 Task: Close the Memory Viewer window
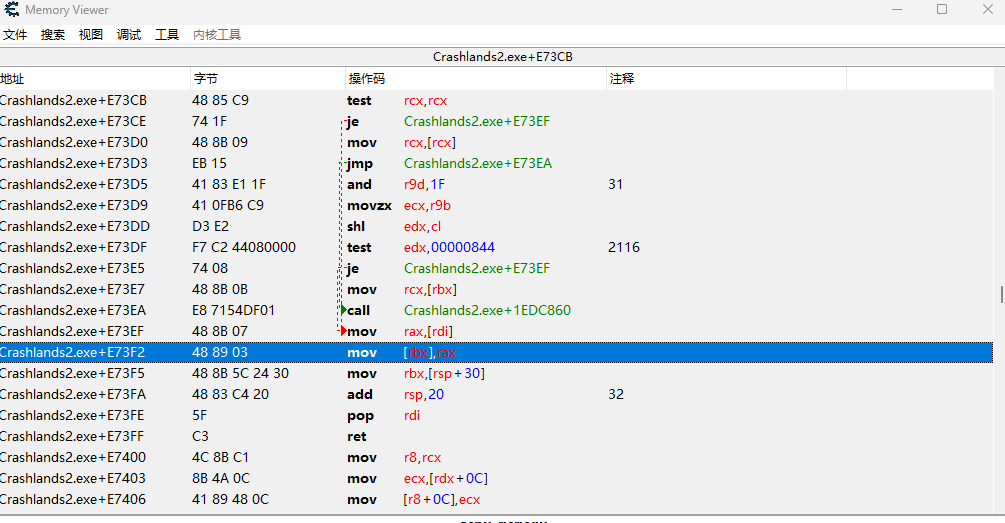(988, 10)
